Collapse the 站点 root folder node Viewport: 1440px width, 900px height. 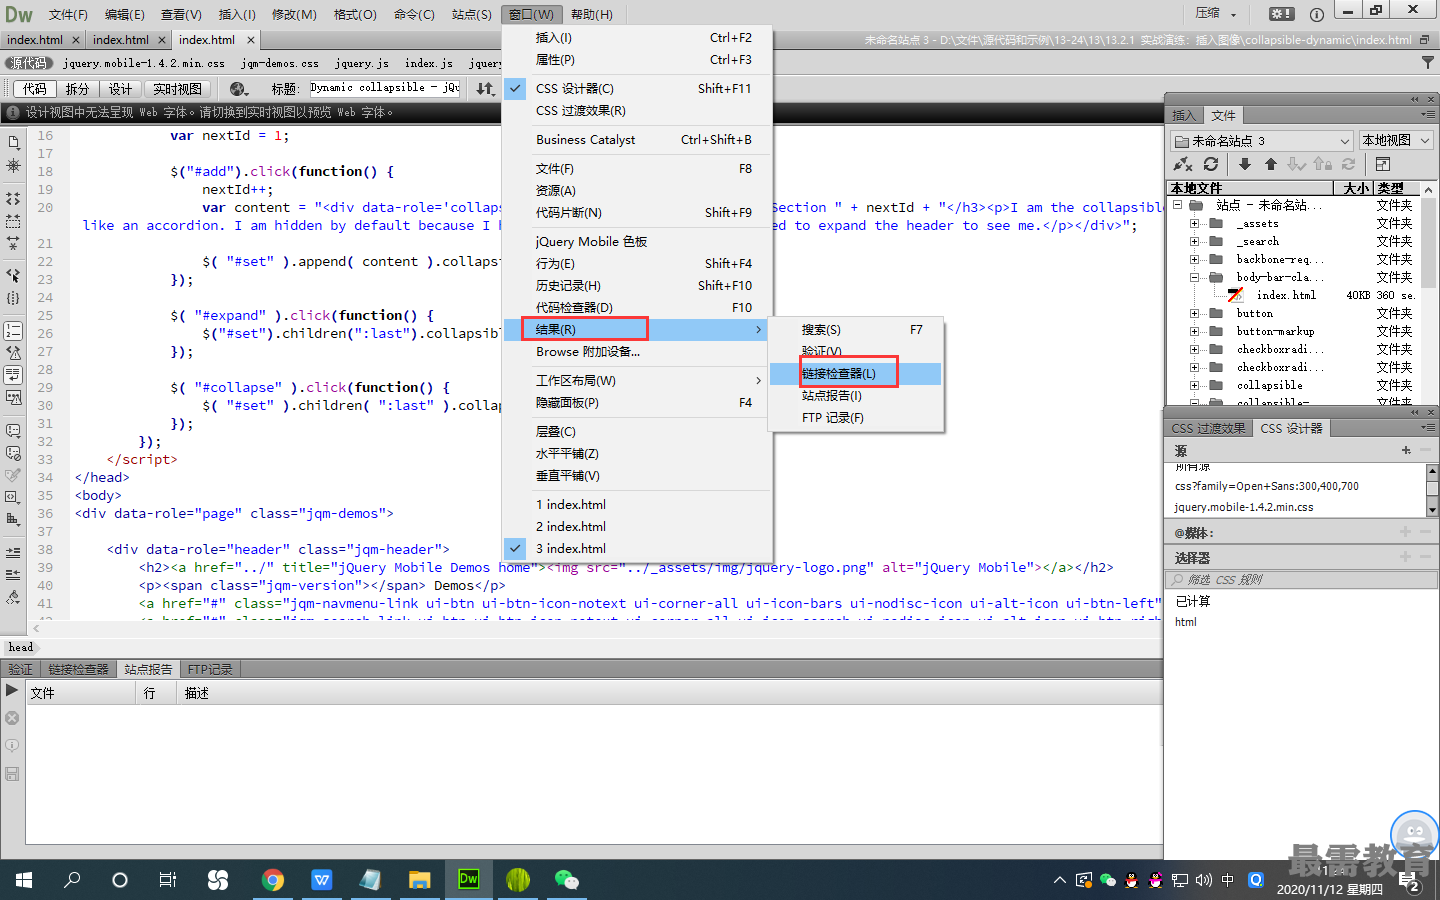pos(1178,205)
